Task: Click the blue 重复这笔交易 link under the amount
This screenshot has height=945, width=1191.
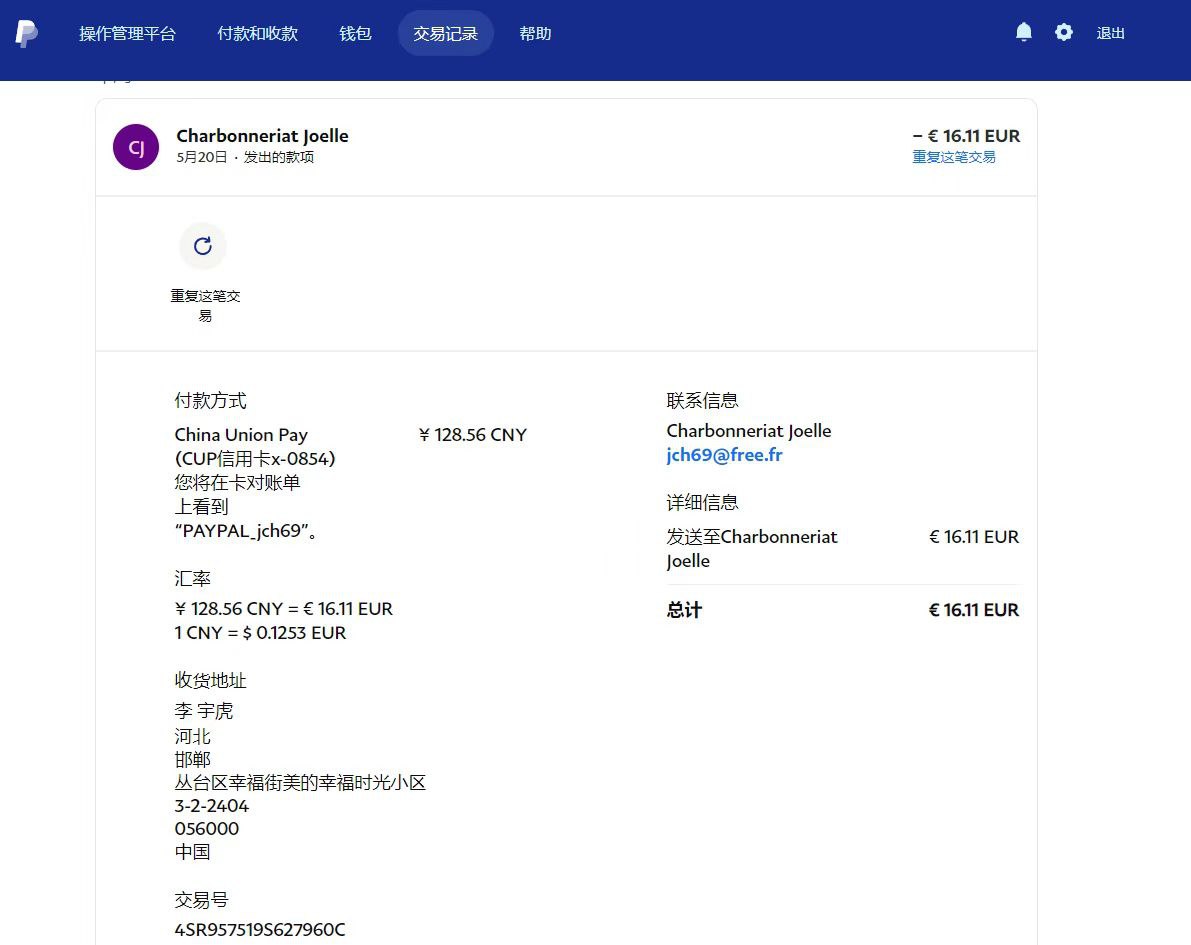Action: 953,157
